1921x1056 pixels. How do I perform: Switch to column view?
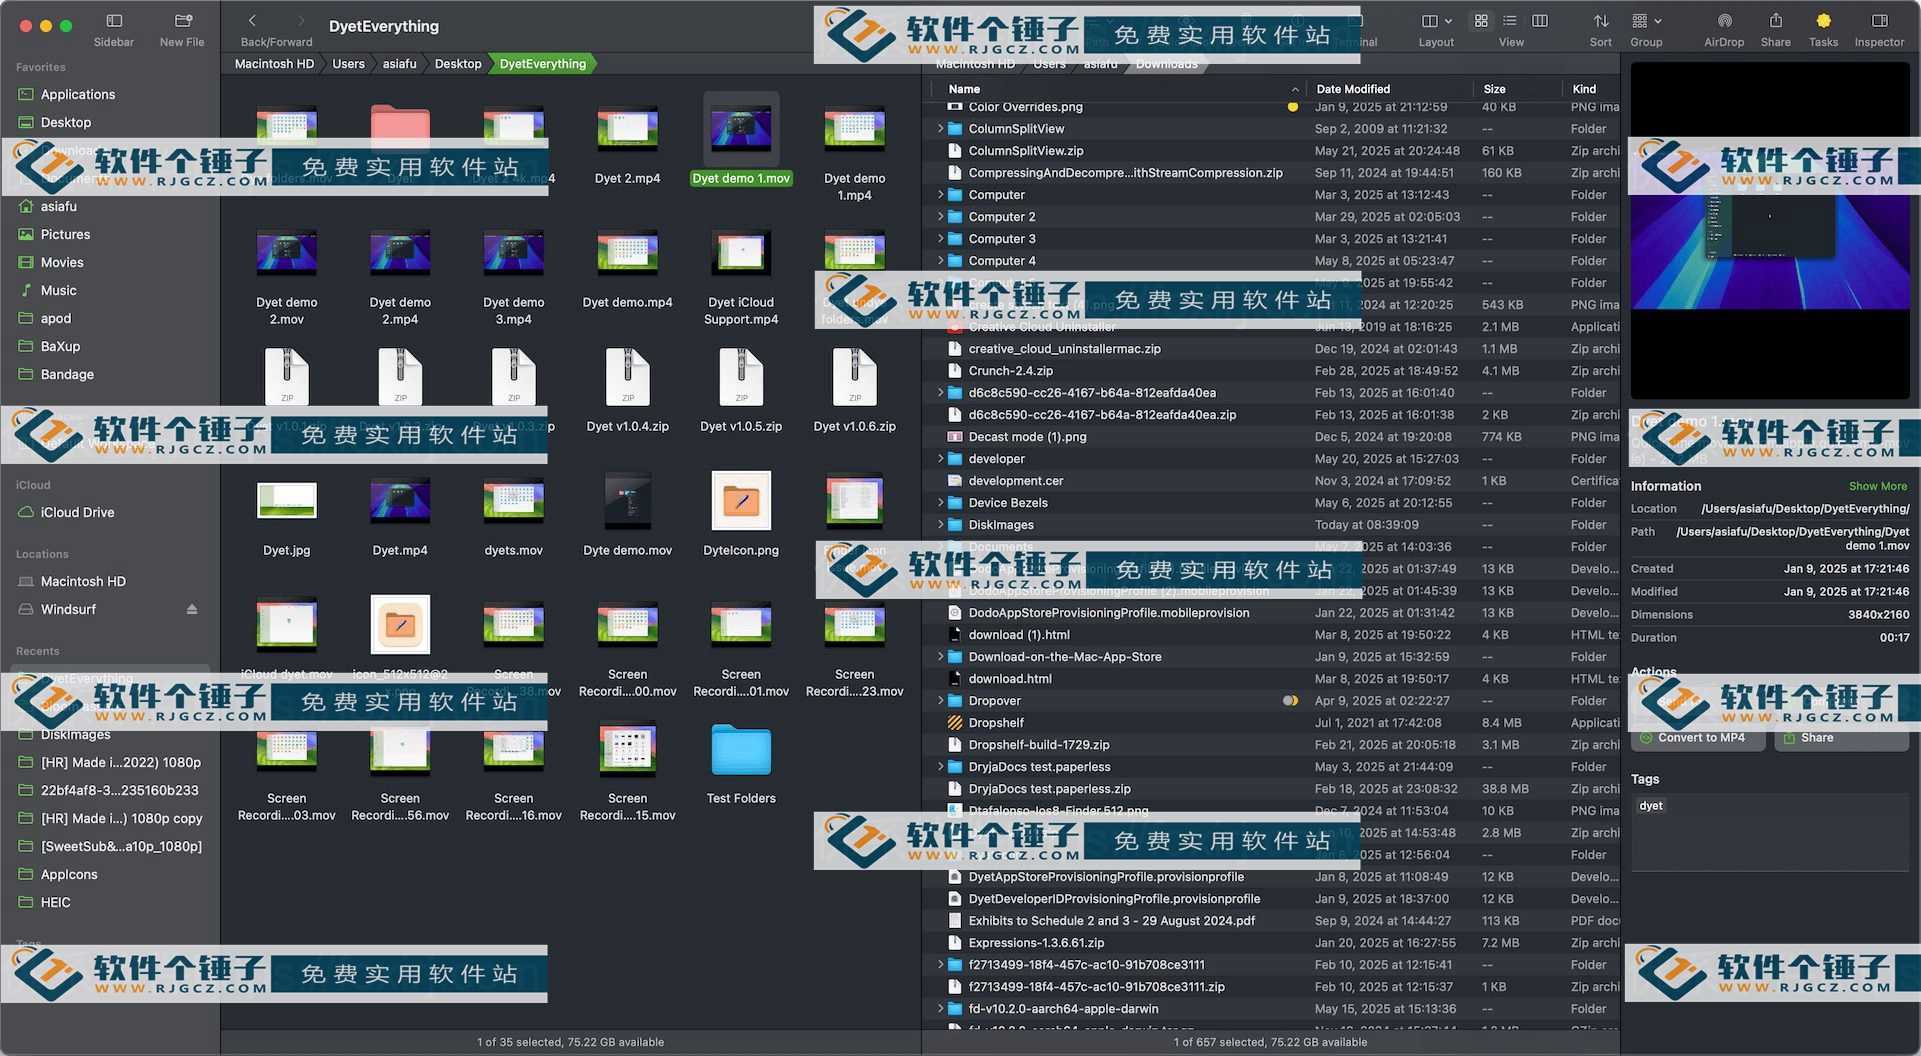[1540, 21]
